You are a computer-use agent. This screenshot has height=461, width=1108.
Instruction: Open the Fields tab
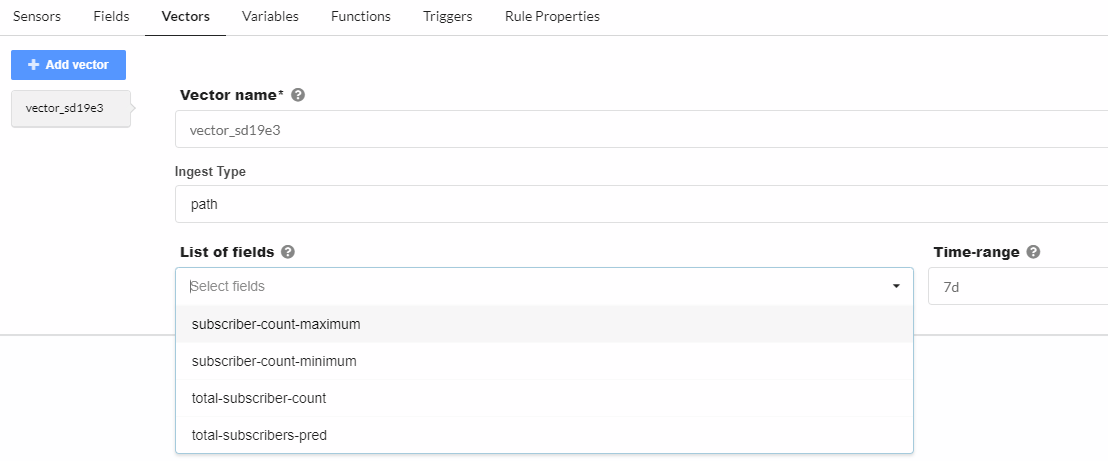111,17
